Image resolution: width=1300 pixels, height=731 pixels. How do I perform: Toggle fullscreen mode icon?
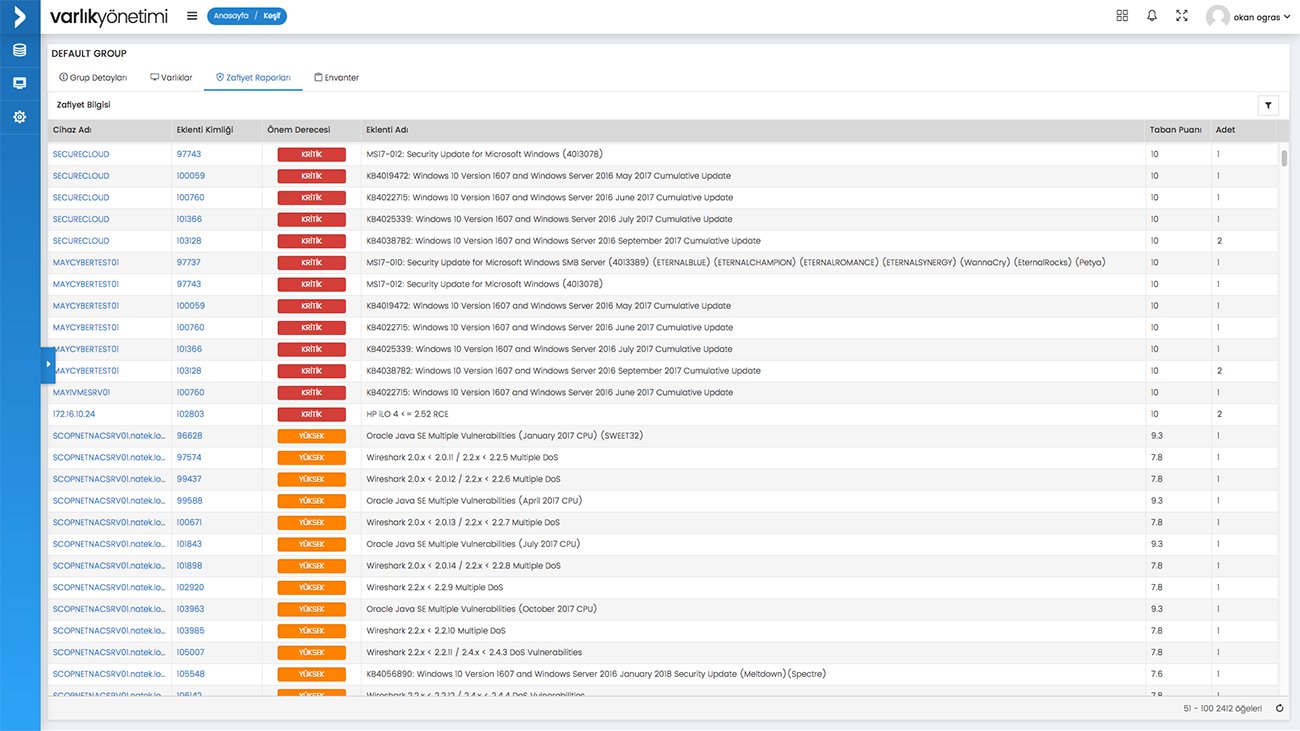1182,16
